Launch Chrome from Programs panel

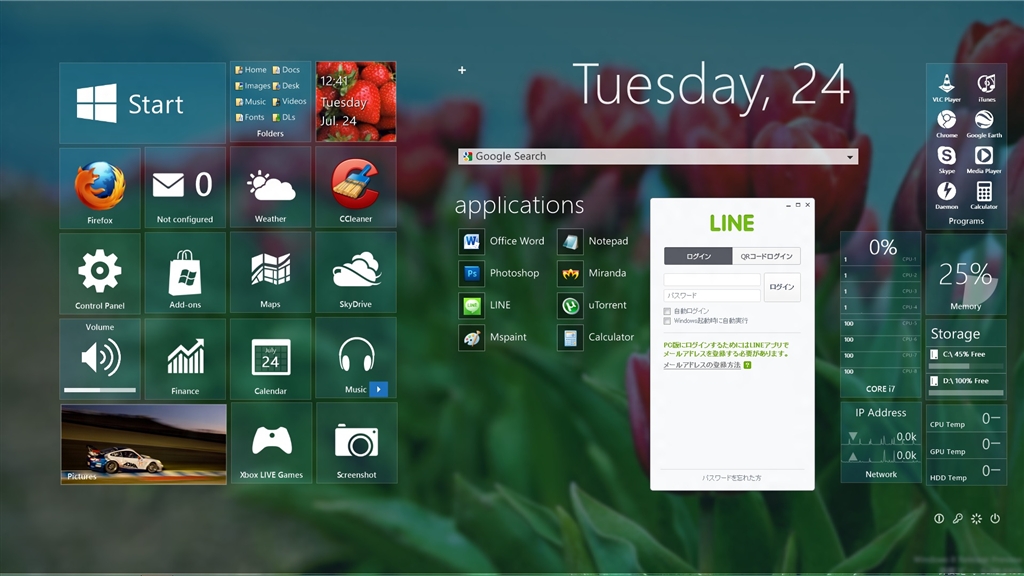[x=946, y=123]
